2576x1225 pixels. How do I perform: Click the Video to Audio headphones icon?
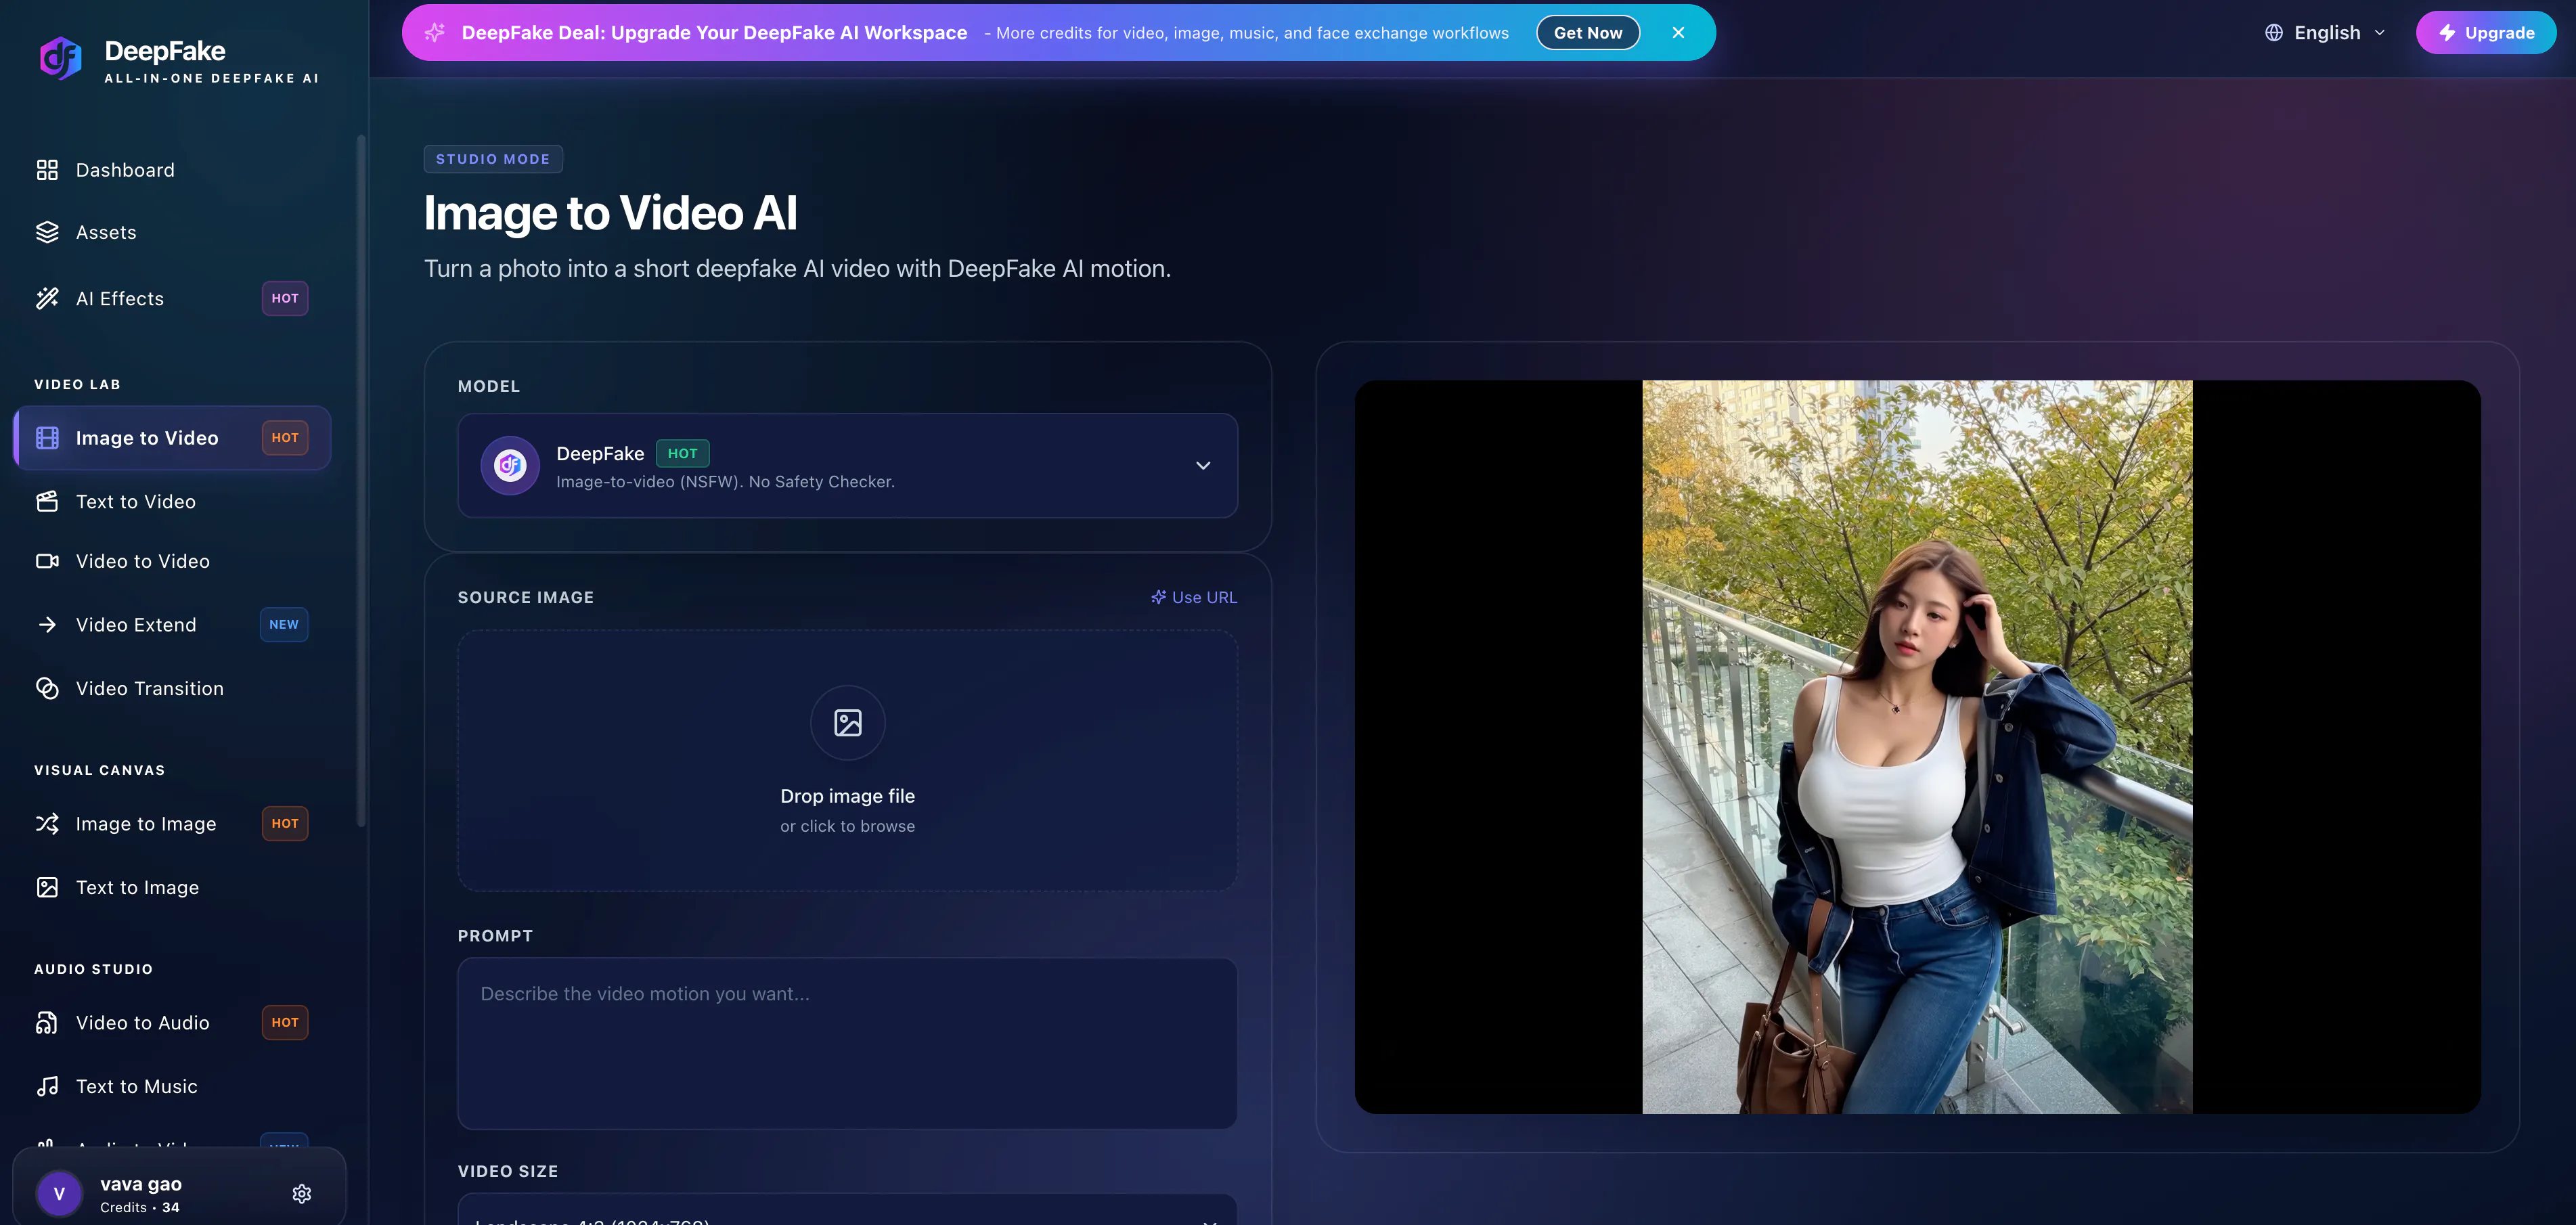click(x=47, y=1022)
